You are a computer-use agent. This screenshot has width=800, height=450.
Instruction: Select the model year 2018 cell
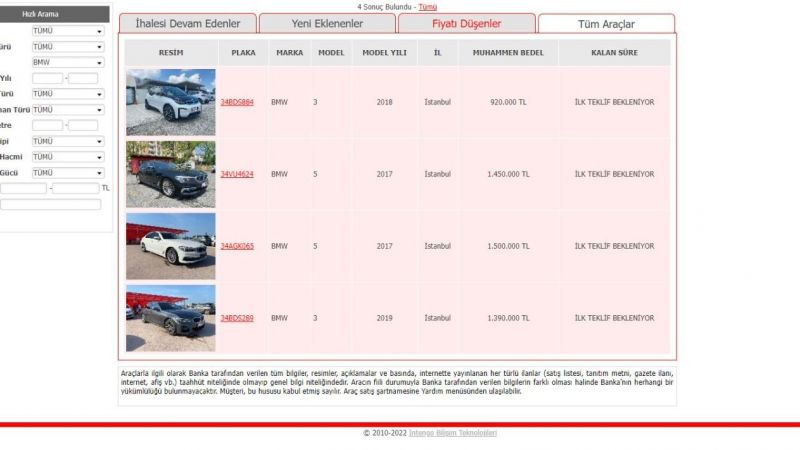coord(384,102)
